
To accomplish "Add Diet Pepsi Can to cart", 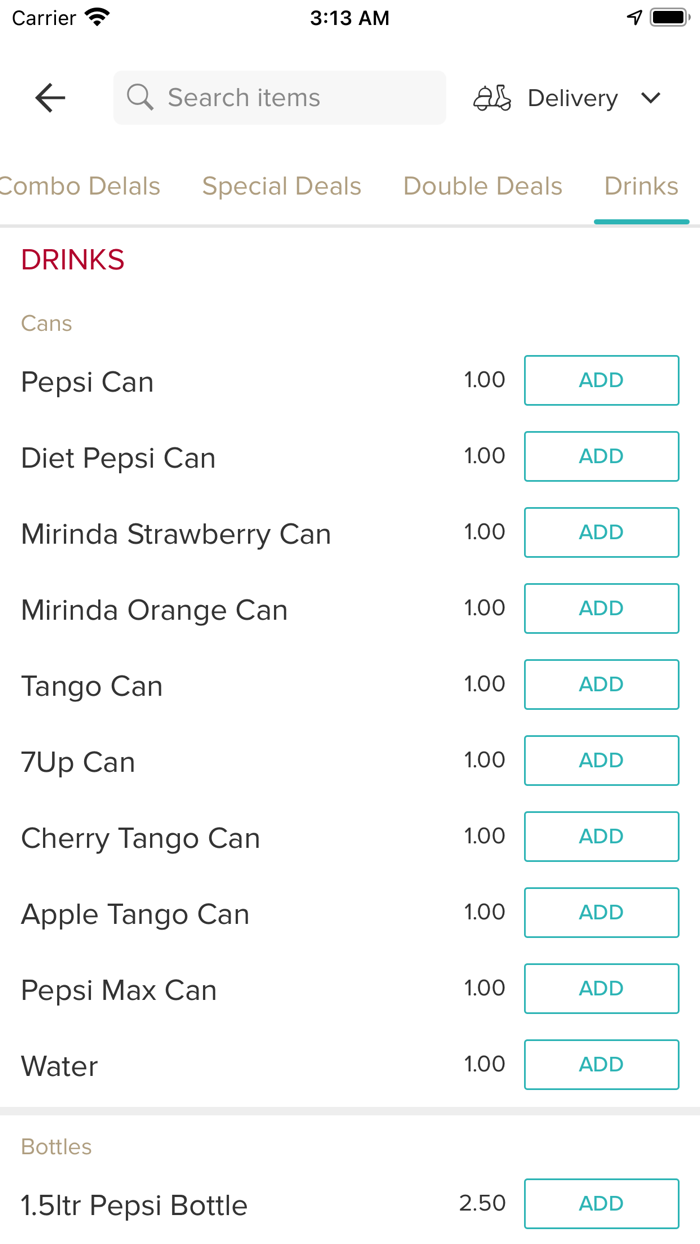I will pos(601,456).
